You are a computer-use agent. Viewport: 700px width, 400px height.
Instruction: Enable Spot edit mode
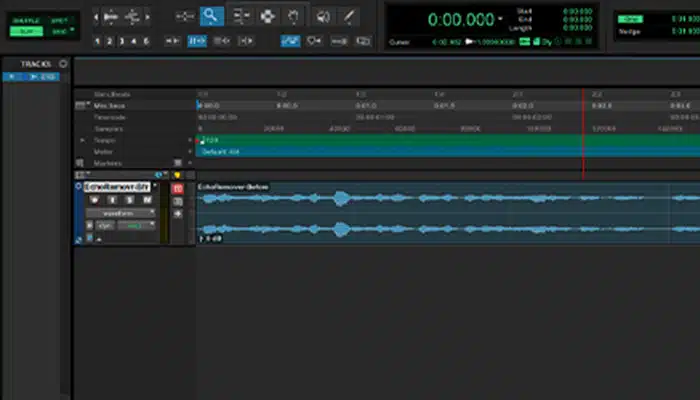pos(59,21)
